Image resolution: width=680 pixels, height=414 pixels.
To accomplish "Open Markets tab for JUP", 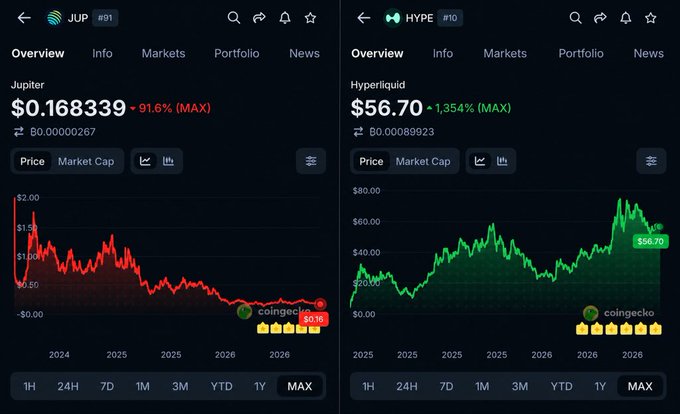I will coord(163,53).
